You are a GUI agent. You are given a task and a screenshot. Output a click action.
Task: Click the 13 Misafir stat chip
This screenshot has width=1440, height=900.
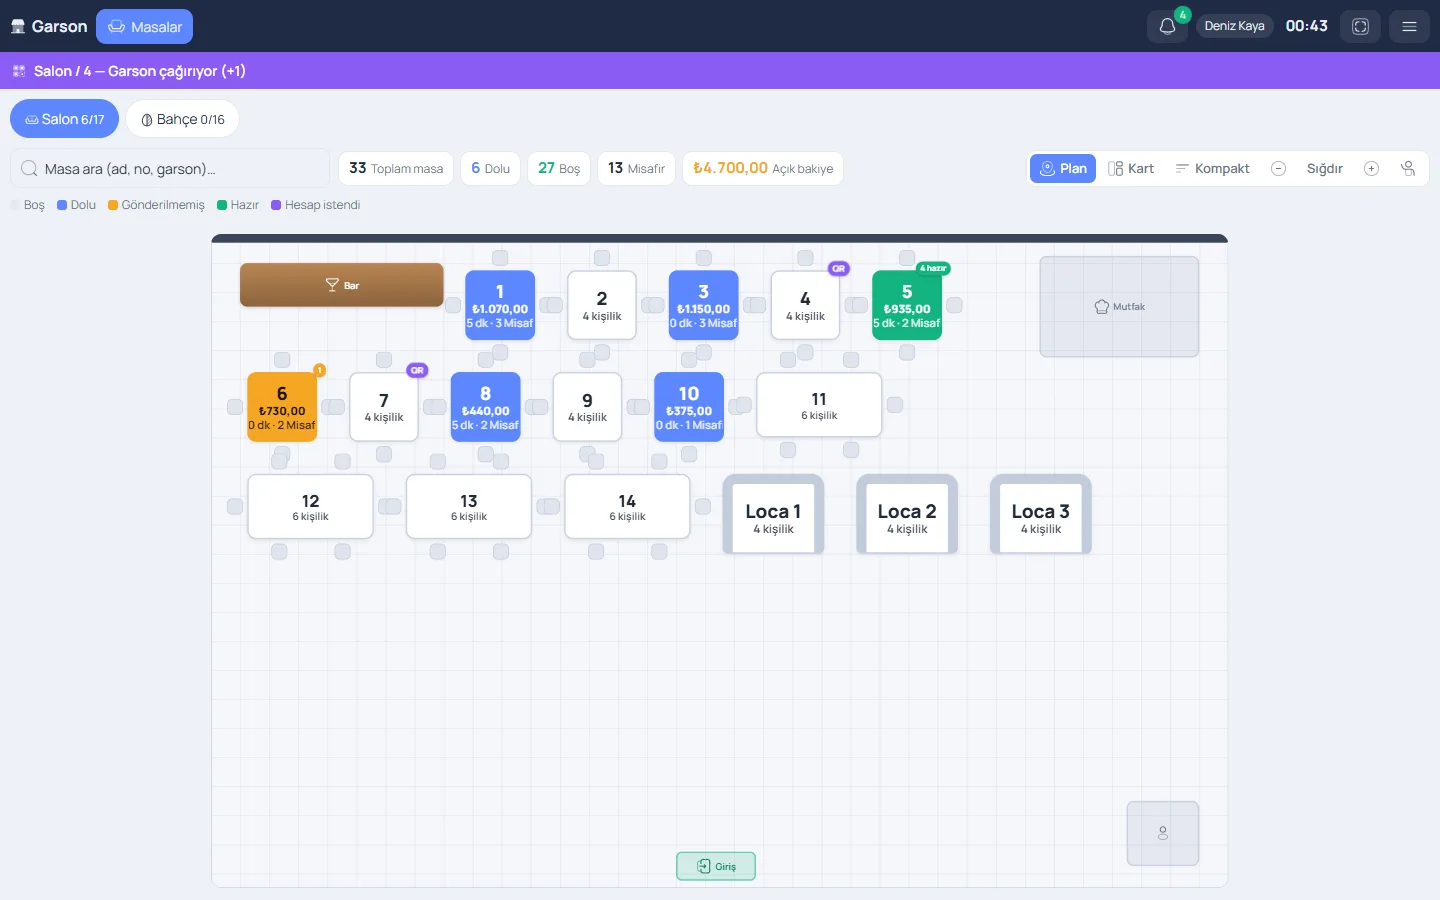click(636, 169)
